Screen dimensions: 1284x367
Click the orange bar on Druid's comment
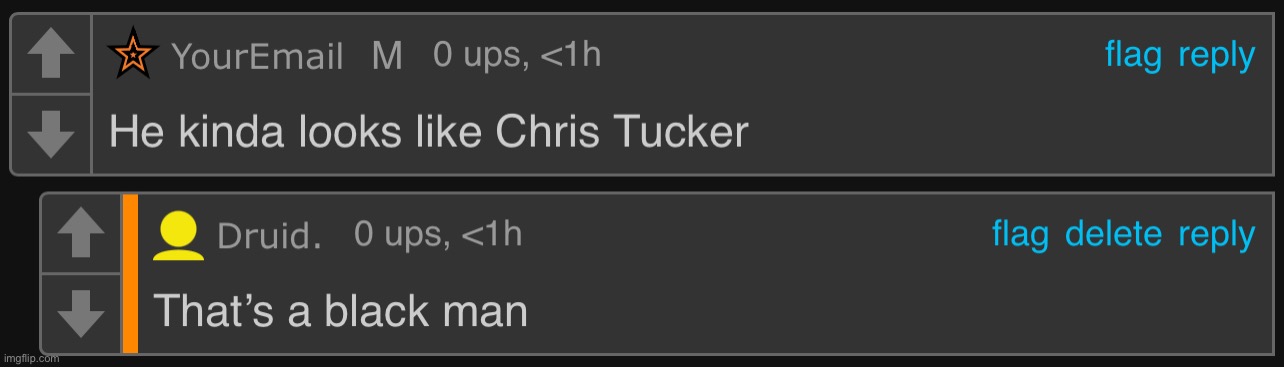(x=130, y=274)
